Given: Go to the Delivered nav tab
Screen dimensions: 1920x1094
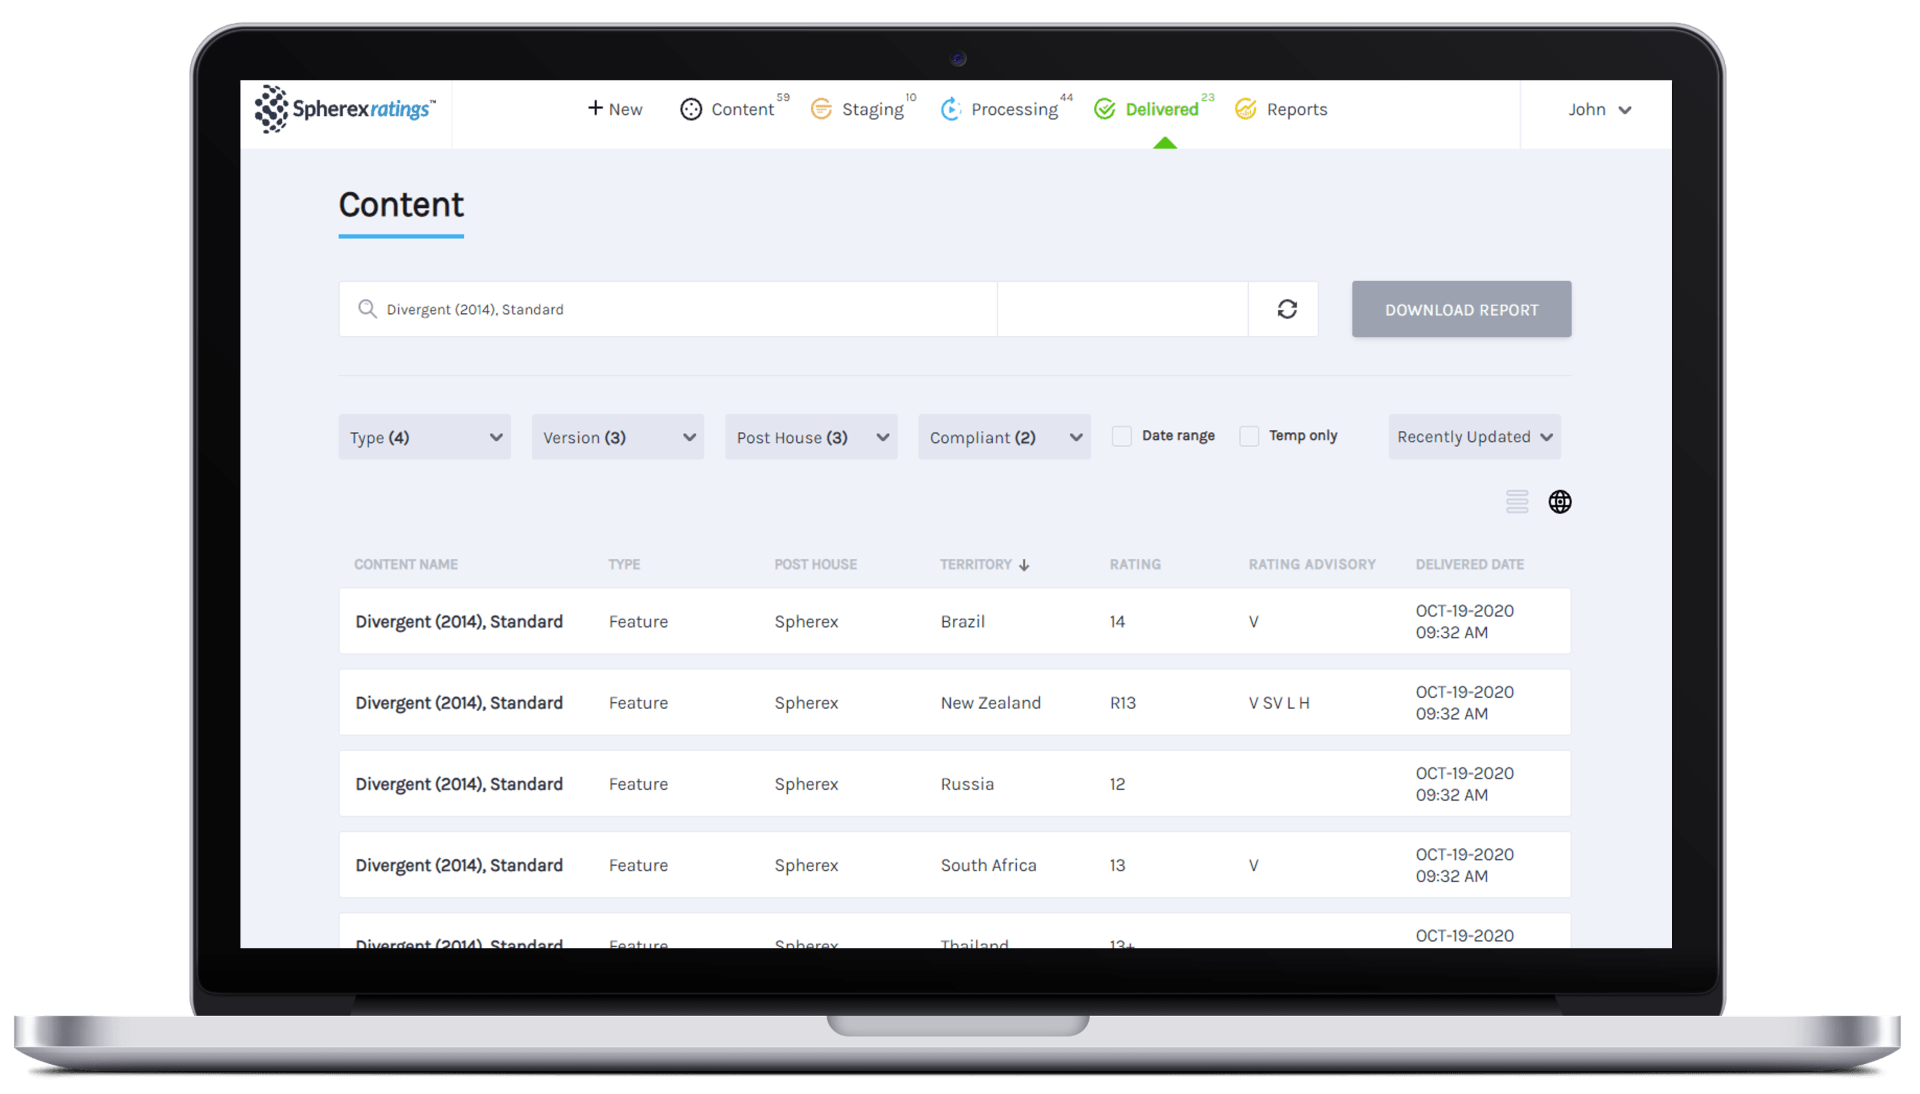Looking at the screenshot, I should click(1154, 109).
